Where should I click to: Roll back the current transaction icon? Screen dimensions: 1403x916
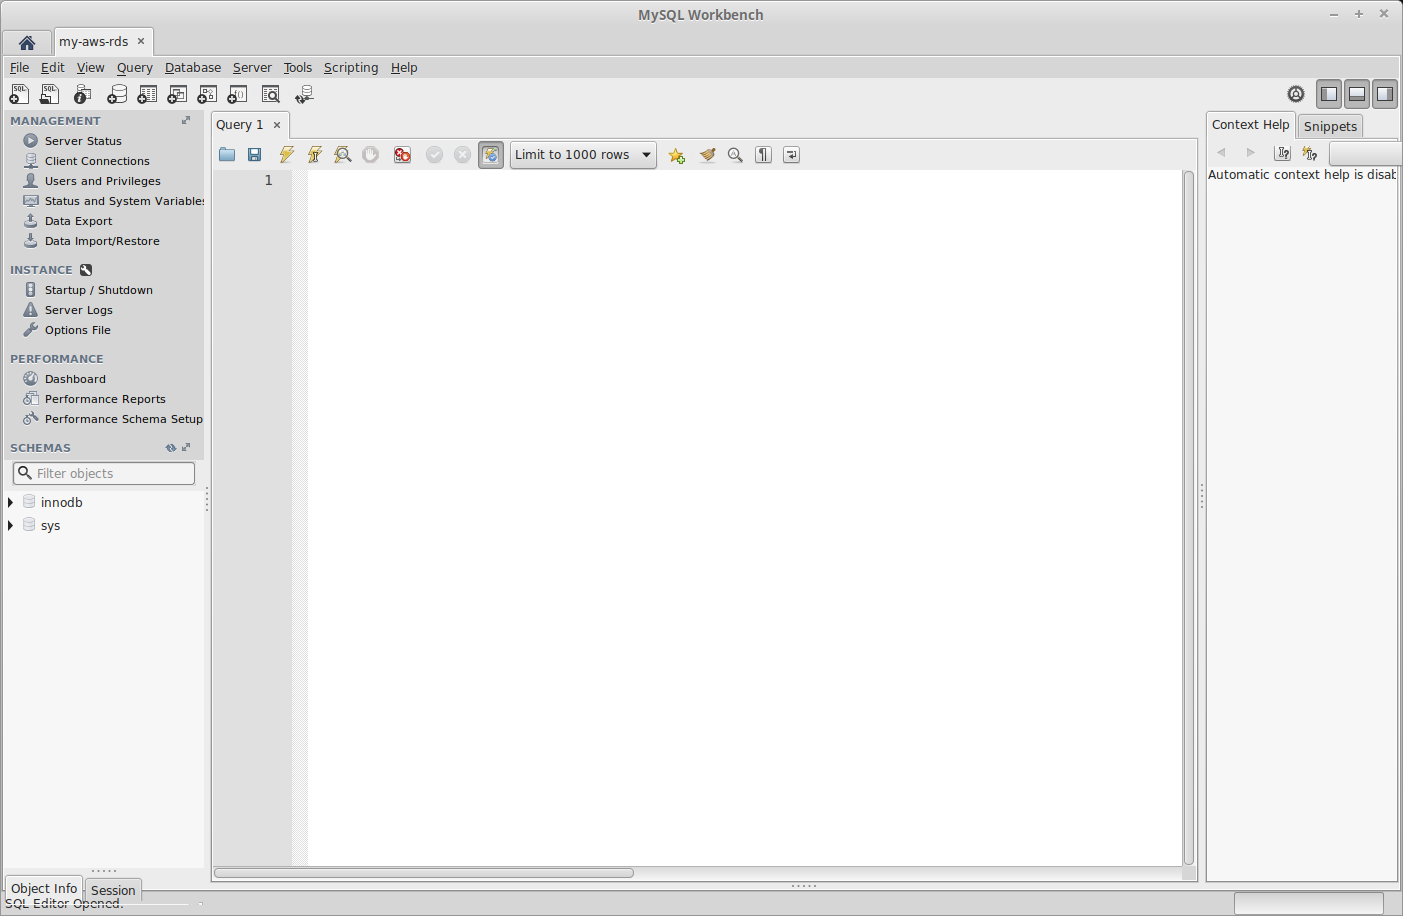pos(462,155)
